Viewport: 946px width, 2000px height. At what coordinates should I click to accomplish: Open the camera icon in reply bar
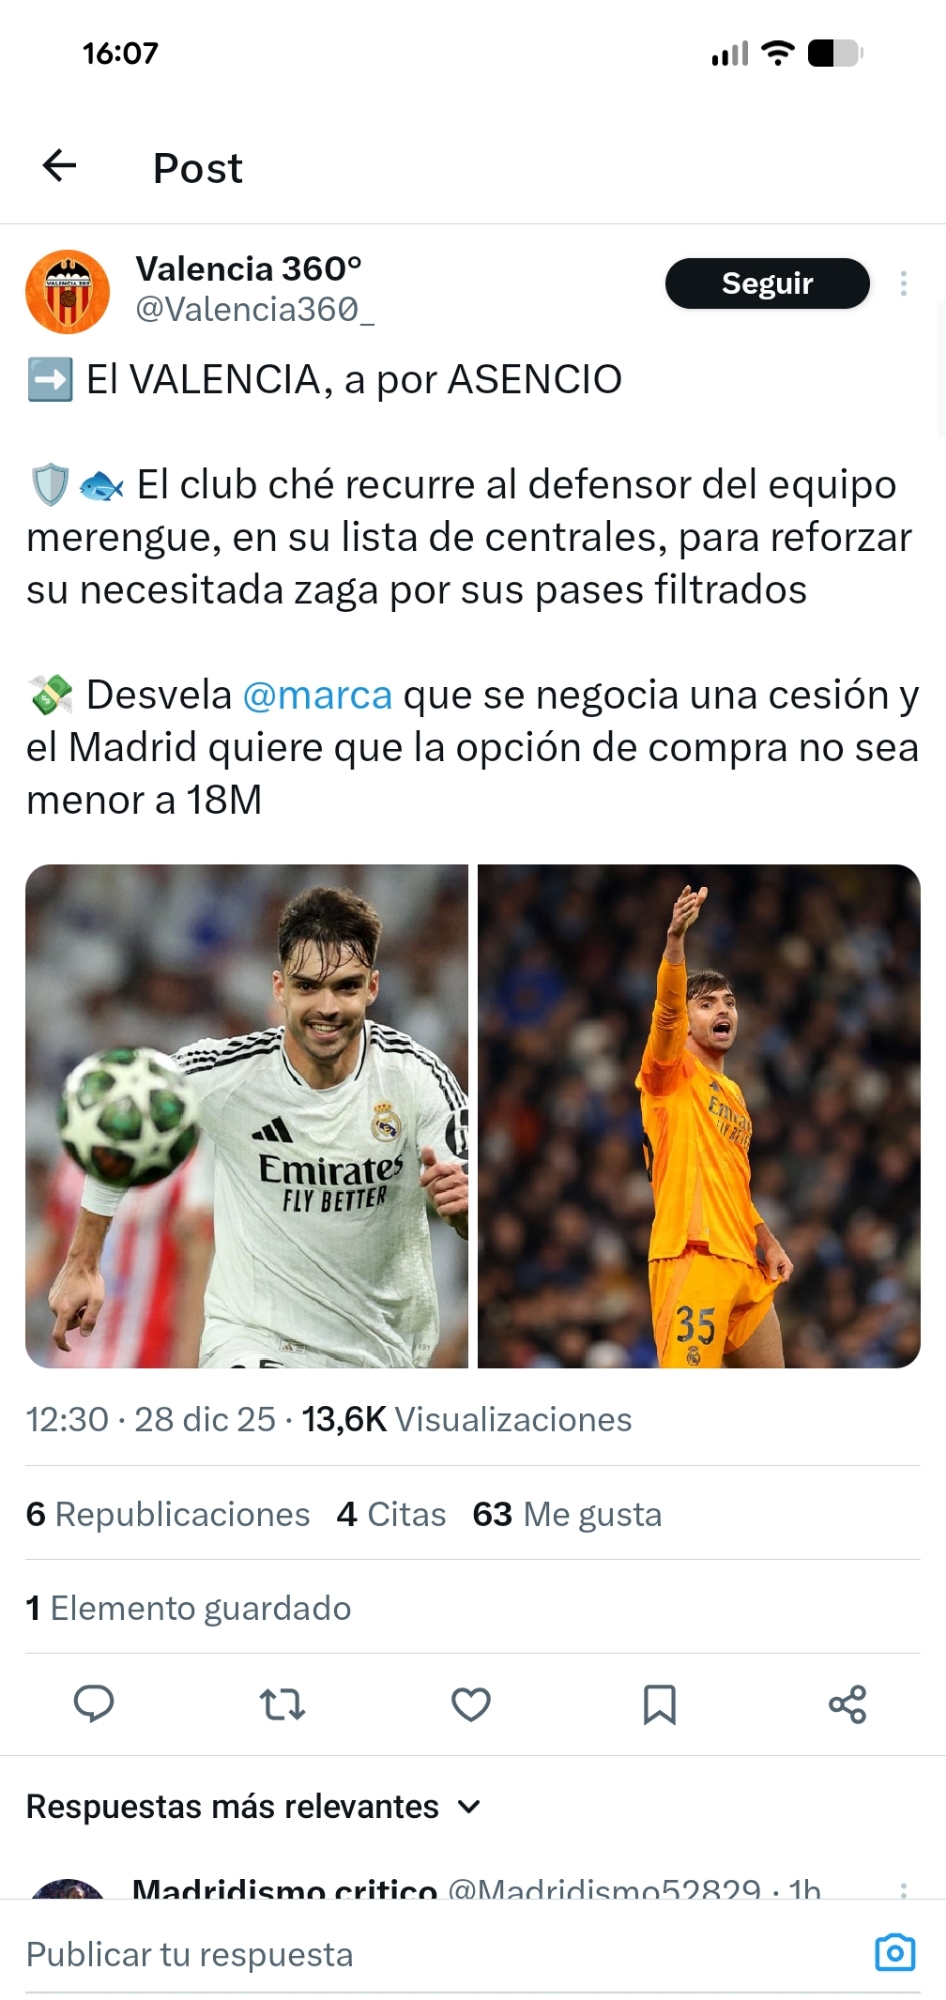(895, 1952)
